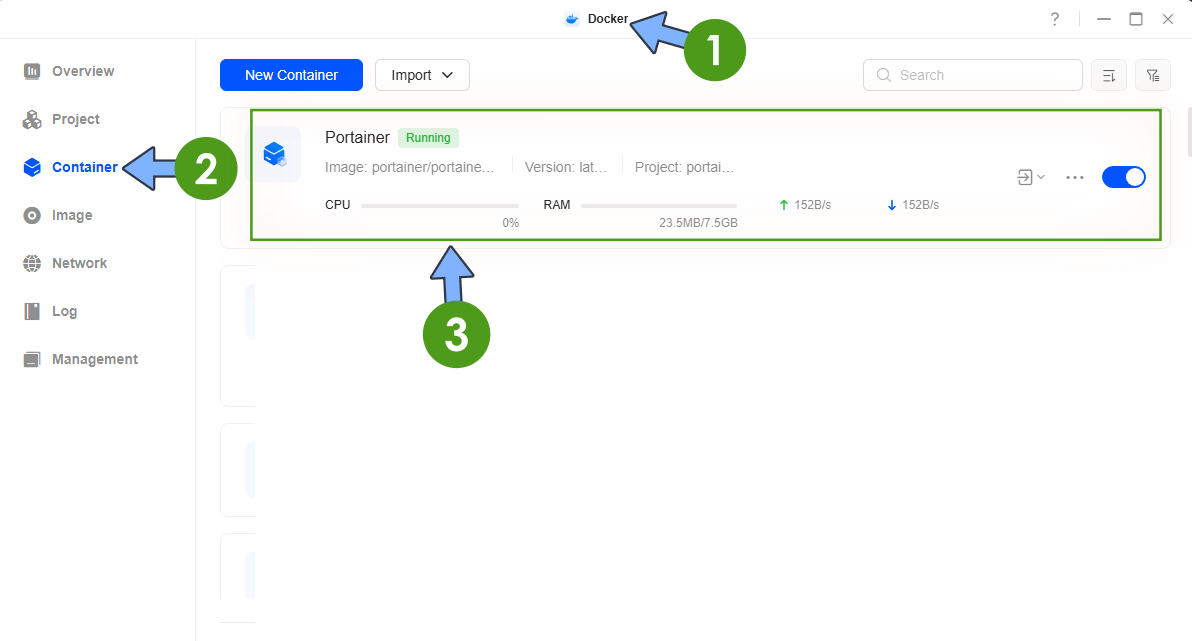
Task: Click the Project: portai… text
Action: point(685,167)
